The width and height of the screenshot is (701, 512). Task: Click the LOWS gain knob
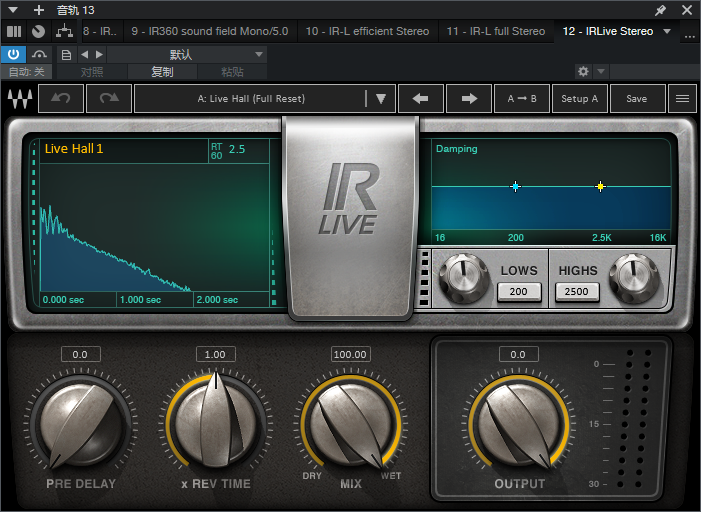464,278
